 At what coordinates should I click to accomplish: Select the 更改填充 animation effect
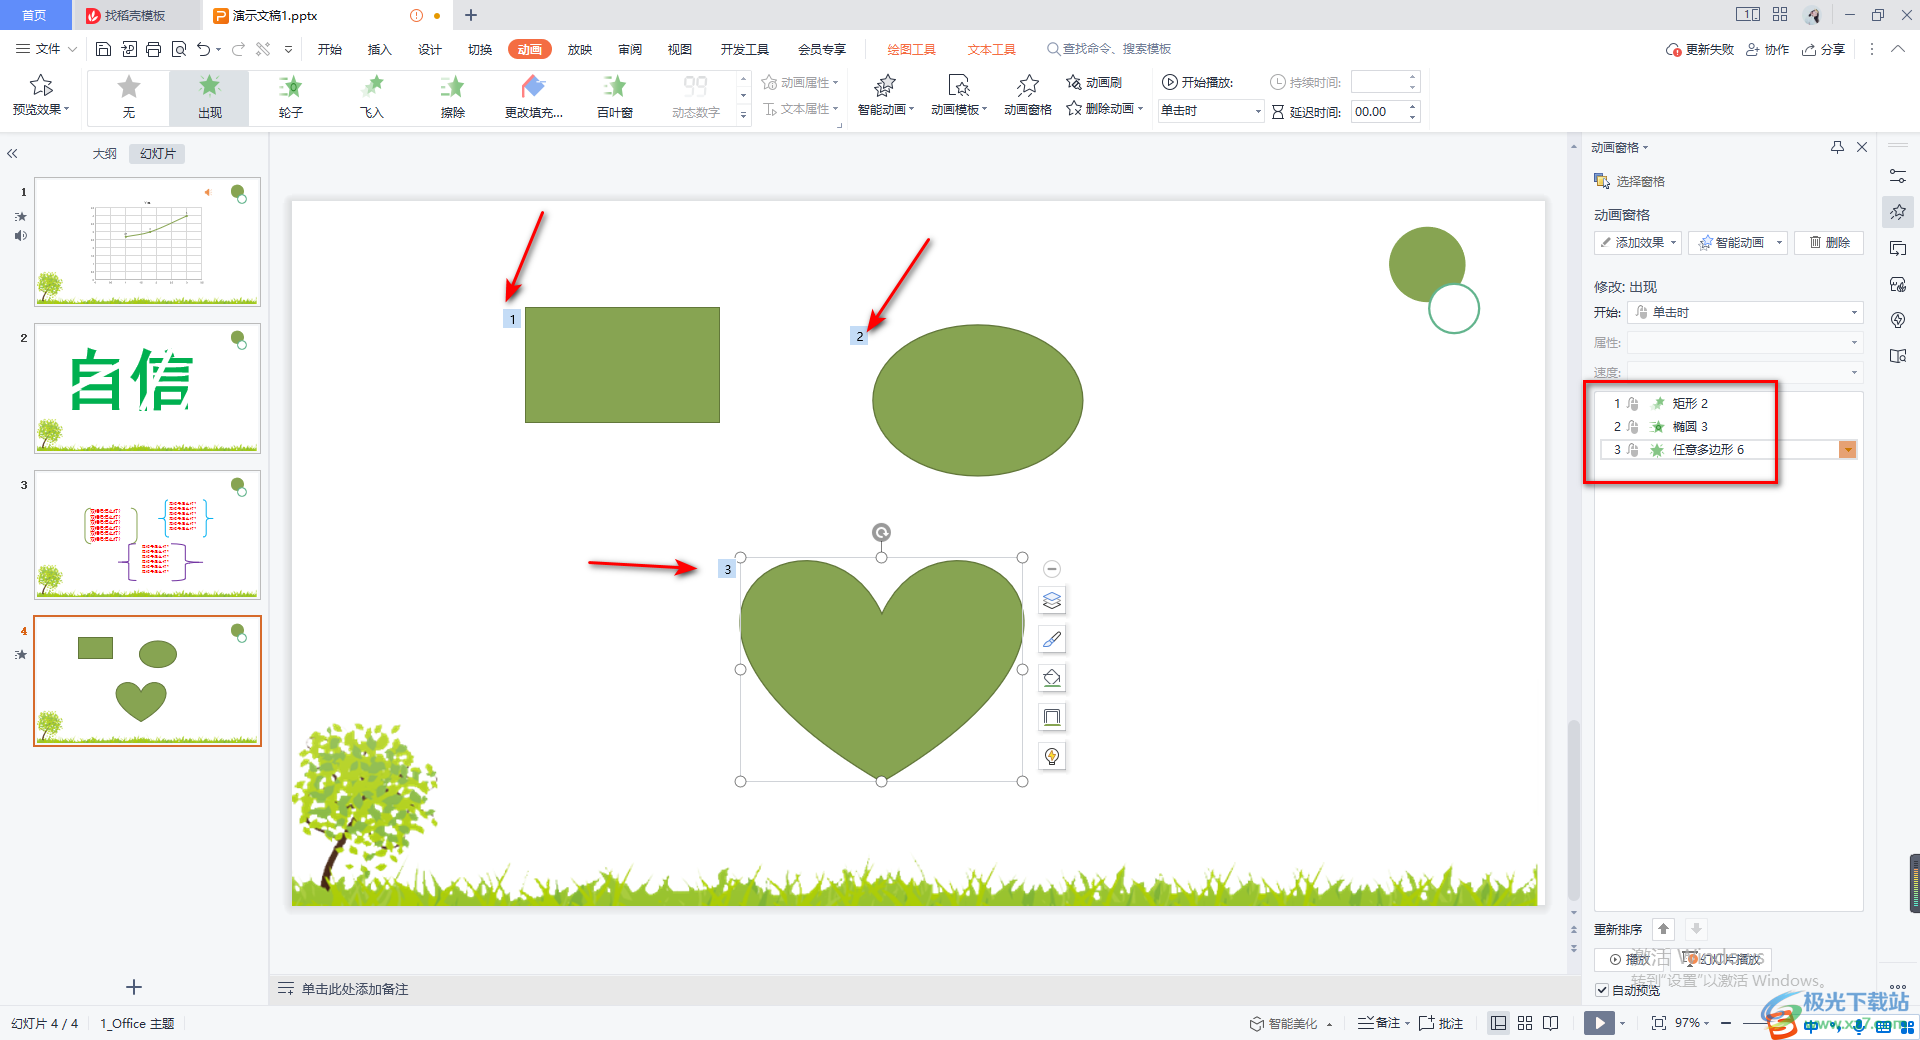pos(534,97)
